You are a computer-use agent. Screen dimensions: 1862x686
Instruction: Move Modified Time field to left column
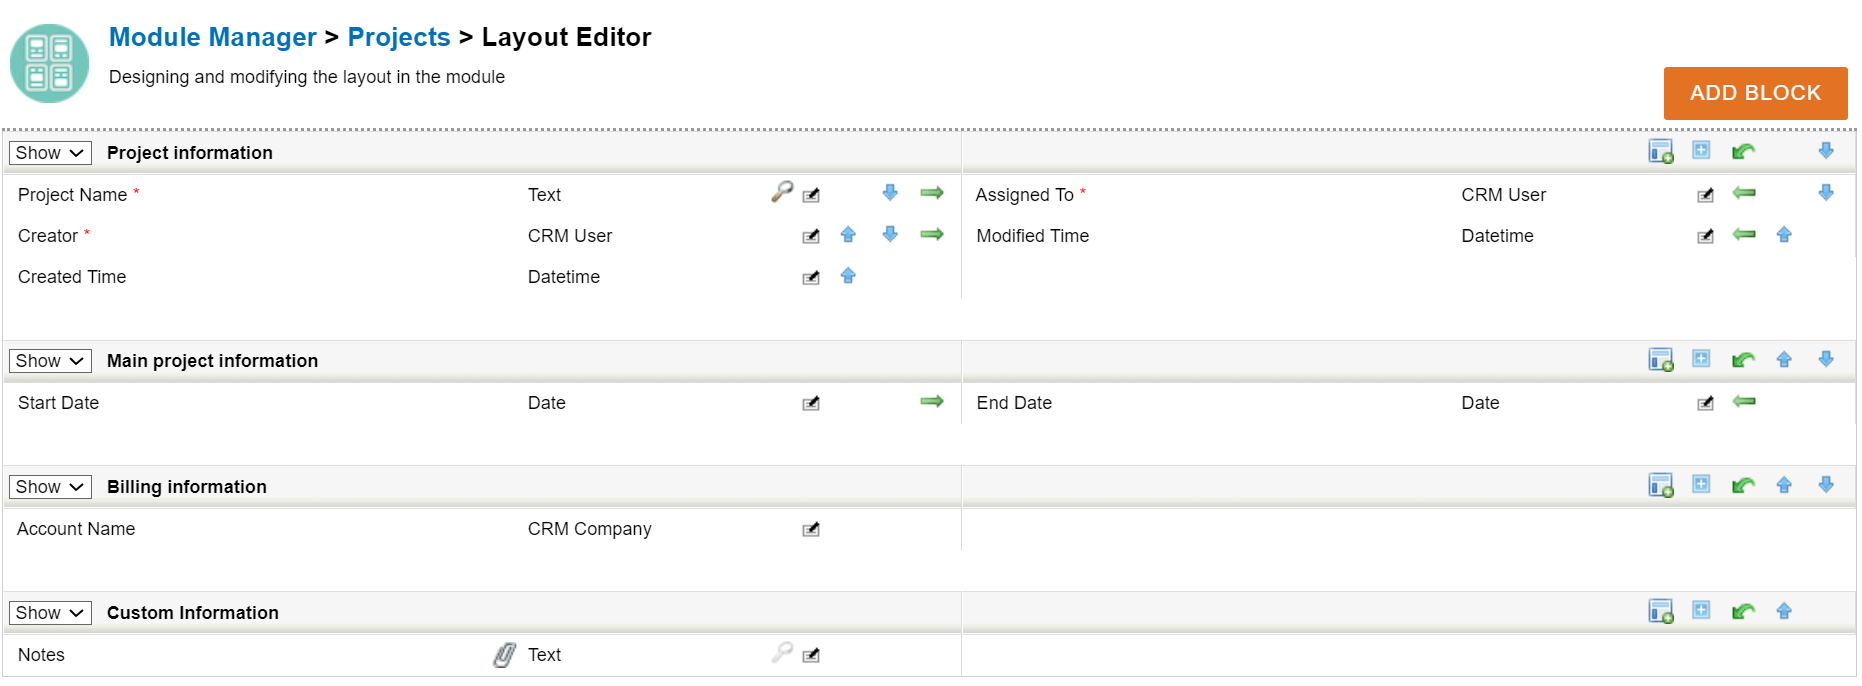point(1744,234)
